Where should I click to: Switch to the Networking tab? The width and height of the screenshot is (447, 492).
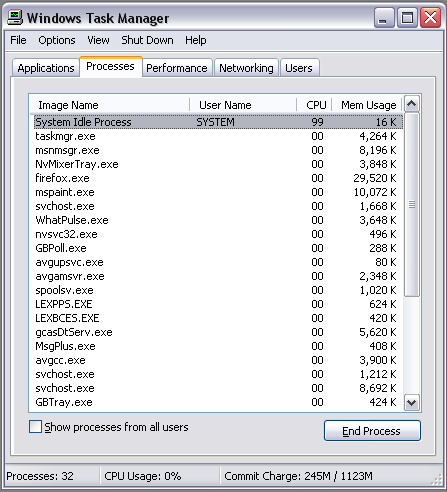[246, 68]
